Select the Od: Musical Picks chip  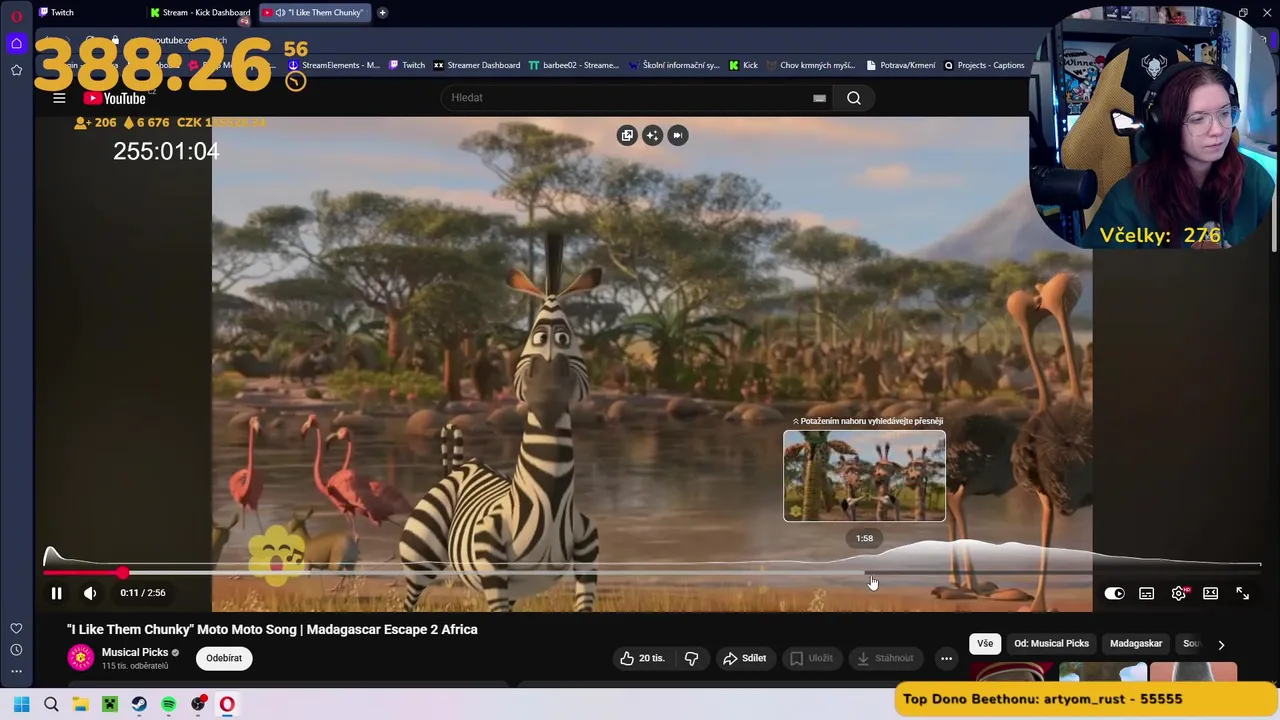point(1051,644)
